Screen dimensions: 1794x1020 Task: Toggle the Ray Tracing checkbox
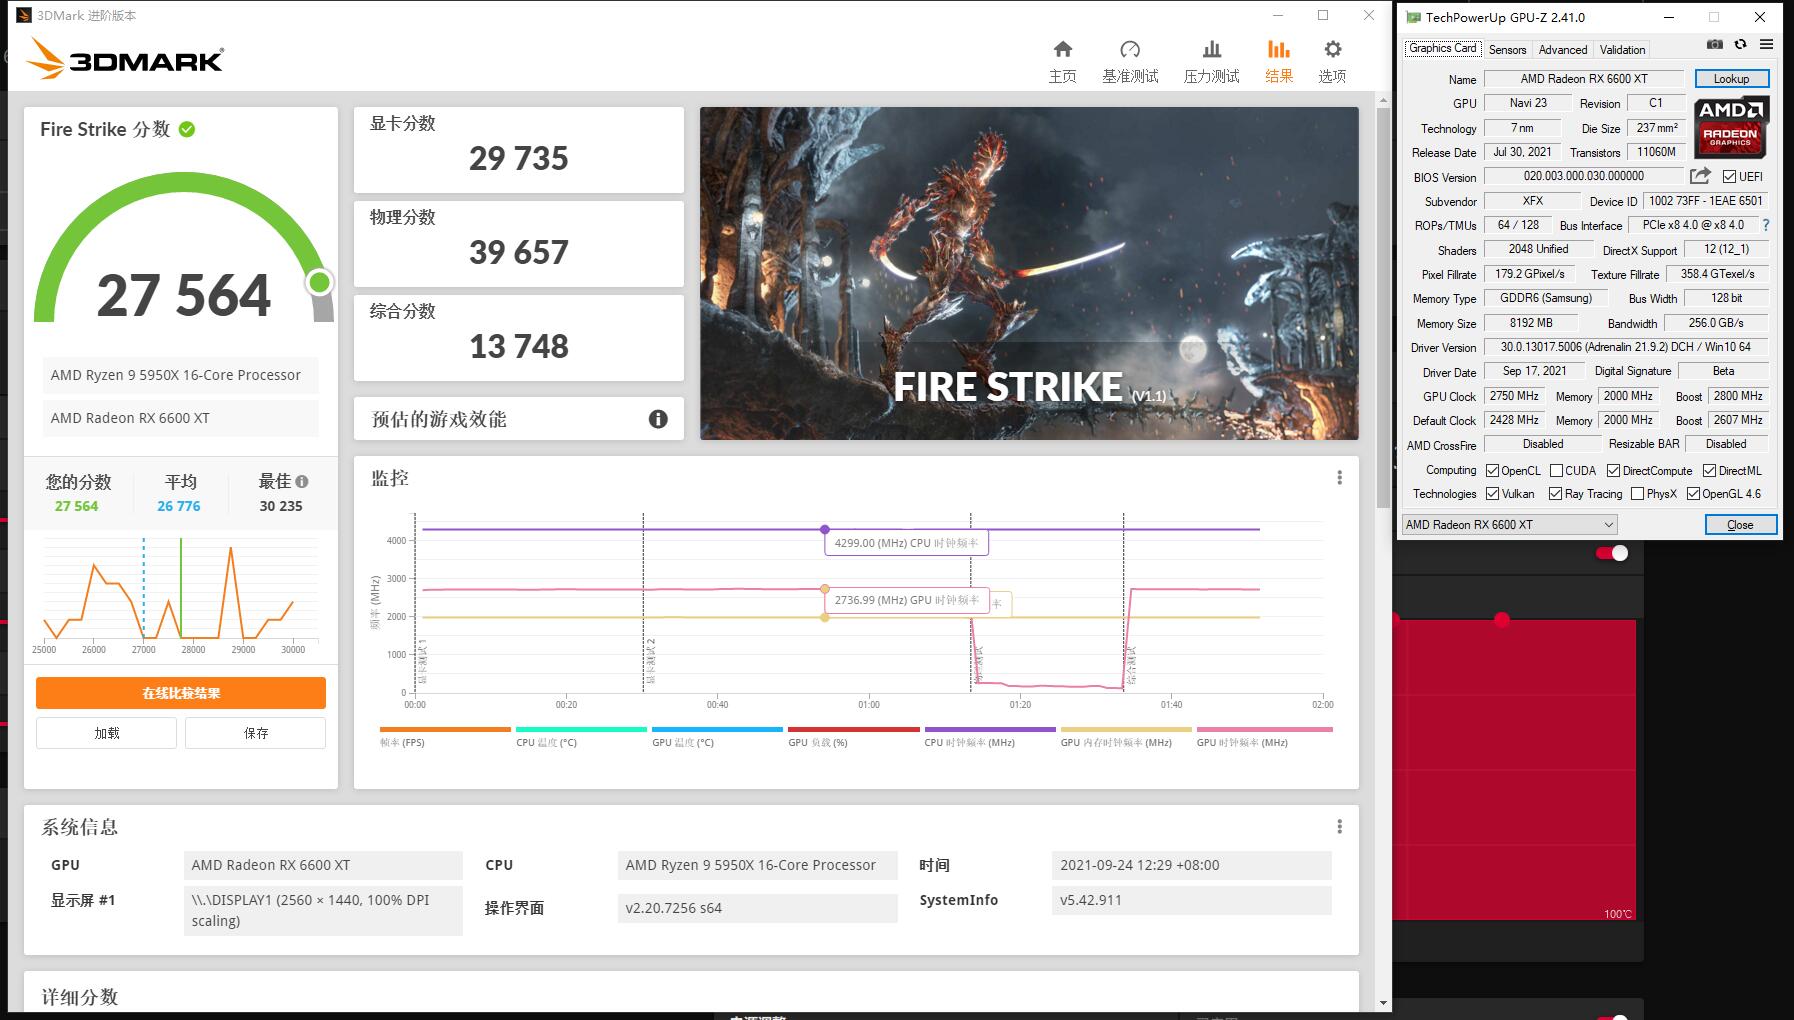(1555, 494)
